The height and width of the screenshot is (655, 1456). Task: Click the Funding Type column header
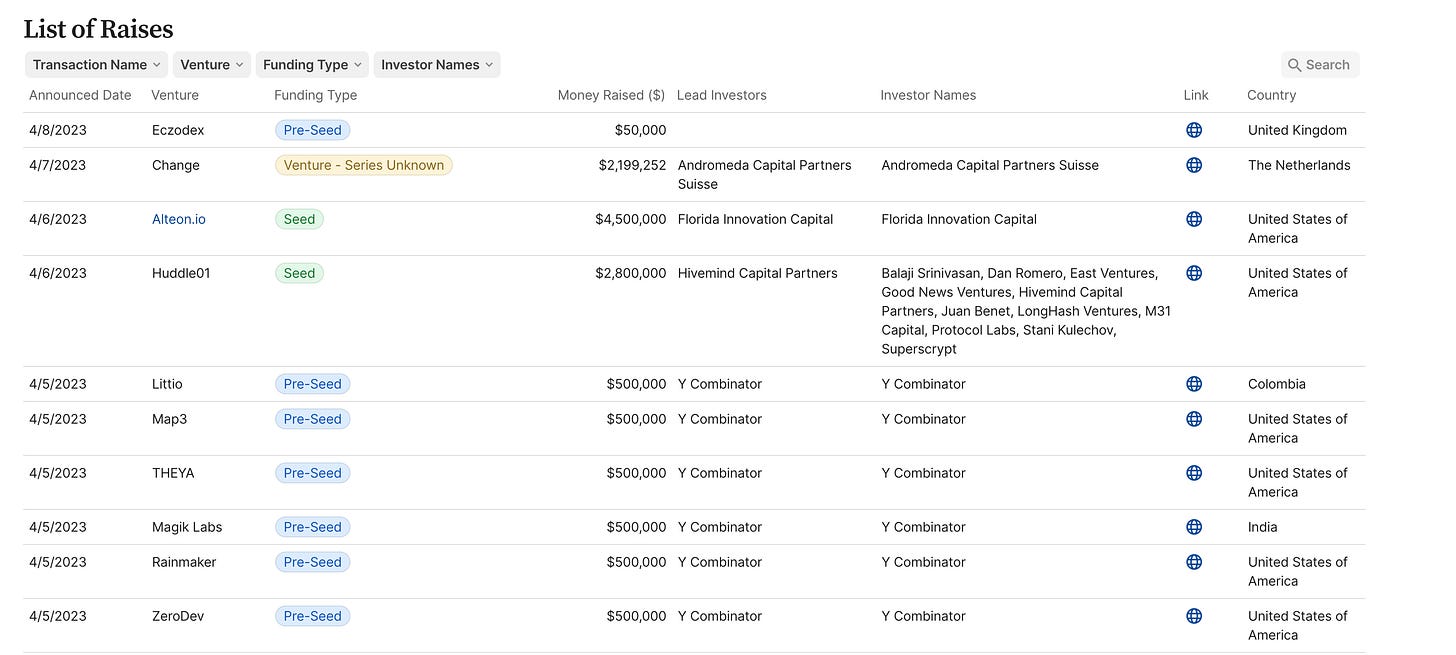[315, 95]
